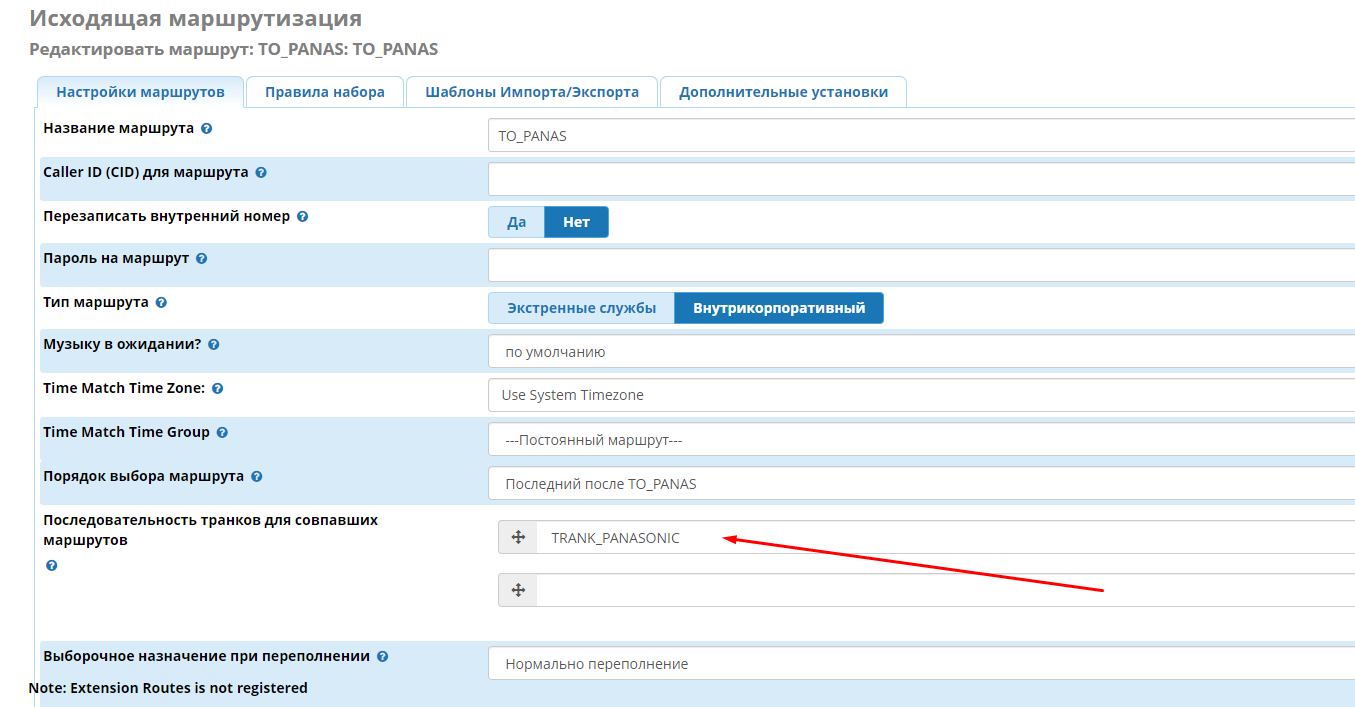
Task: Switch to Правила набора tab
Action: (324, 92)
